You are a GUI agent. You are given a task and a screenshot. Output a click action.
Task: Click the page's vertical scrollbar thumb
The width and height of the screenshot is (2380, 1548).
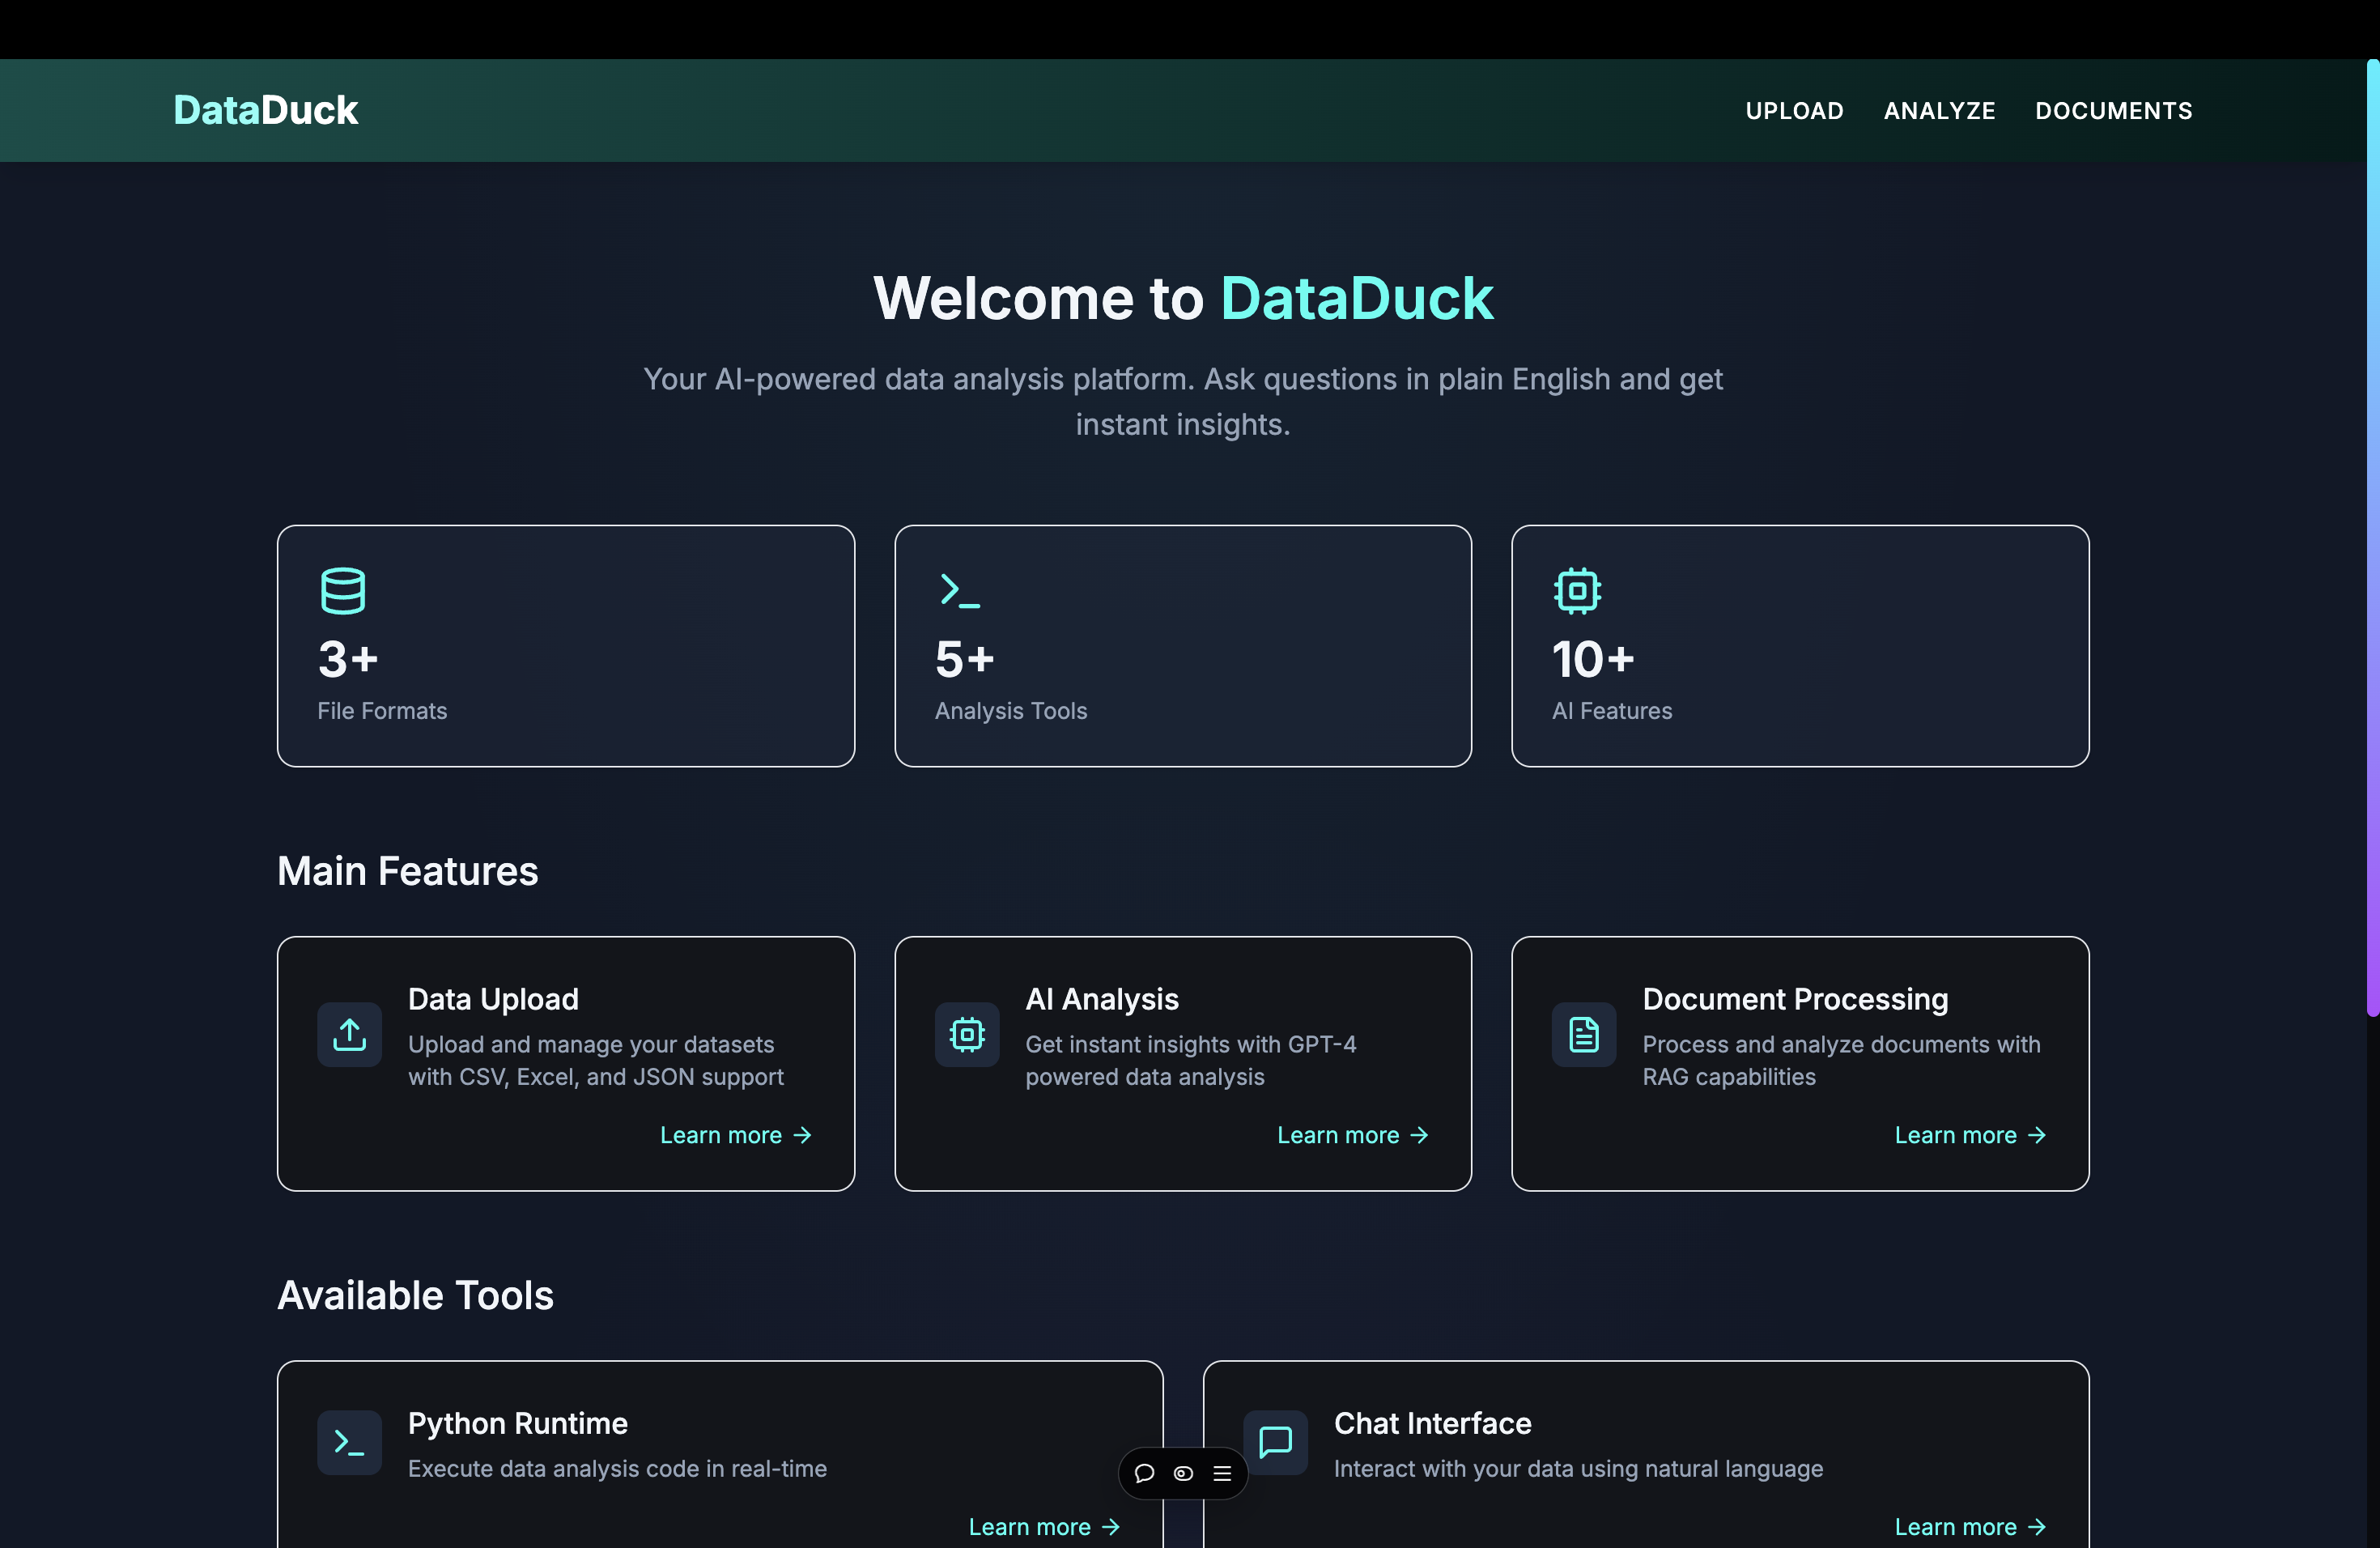pos(2372,538)
